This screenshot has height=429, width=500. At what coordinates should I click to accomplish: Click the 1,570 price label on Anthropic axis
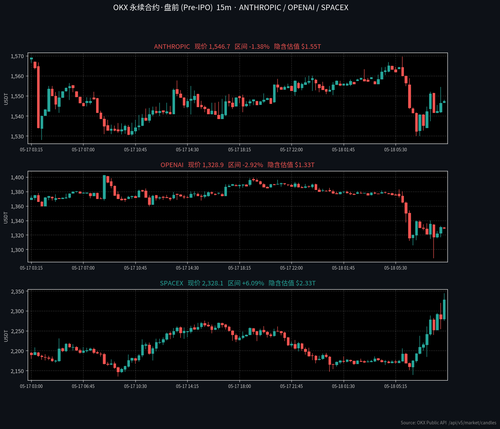[x=17, y=56]
